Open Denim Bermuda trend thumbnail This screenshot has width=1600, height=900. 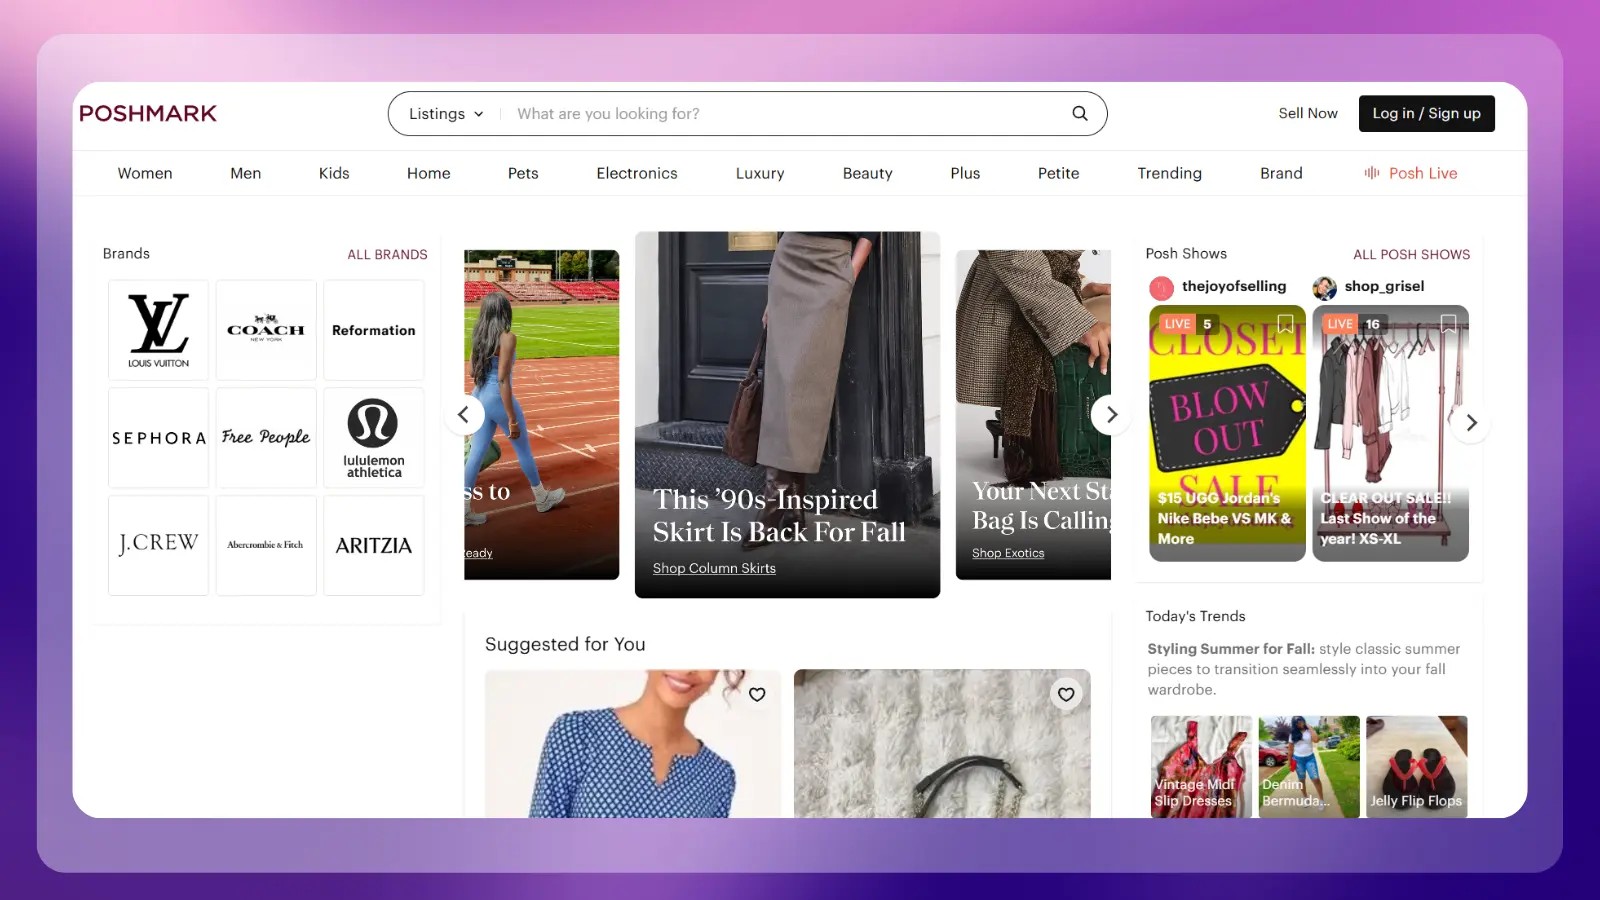tap(1309, 767)
